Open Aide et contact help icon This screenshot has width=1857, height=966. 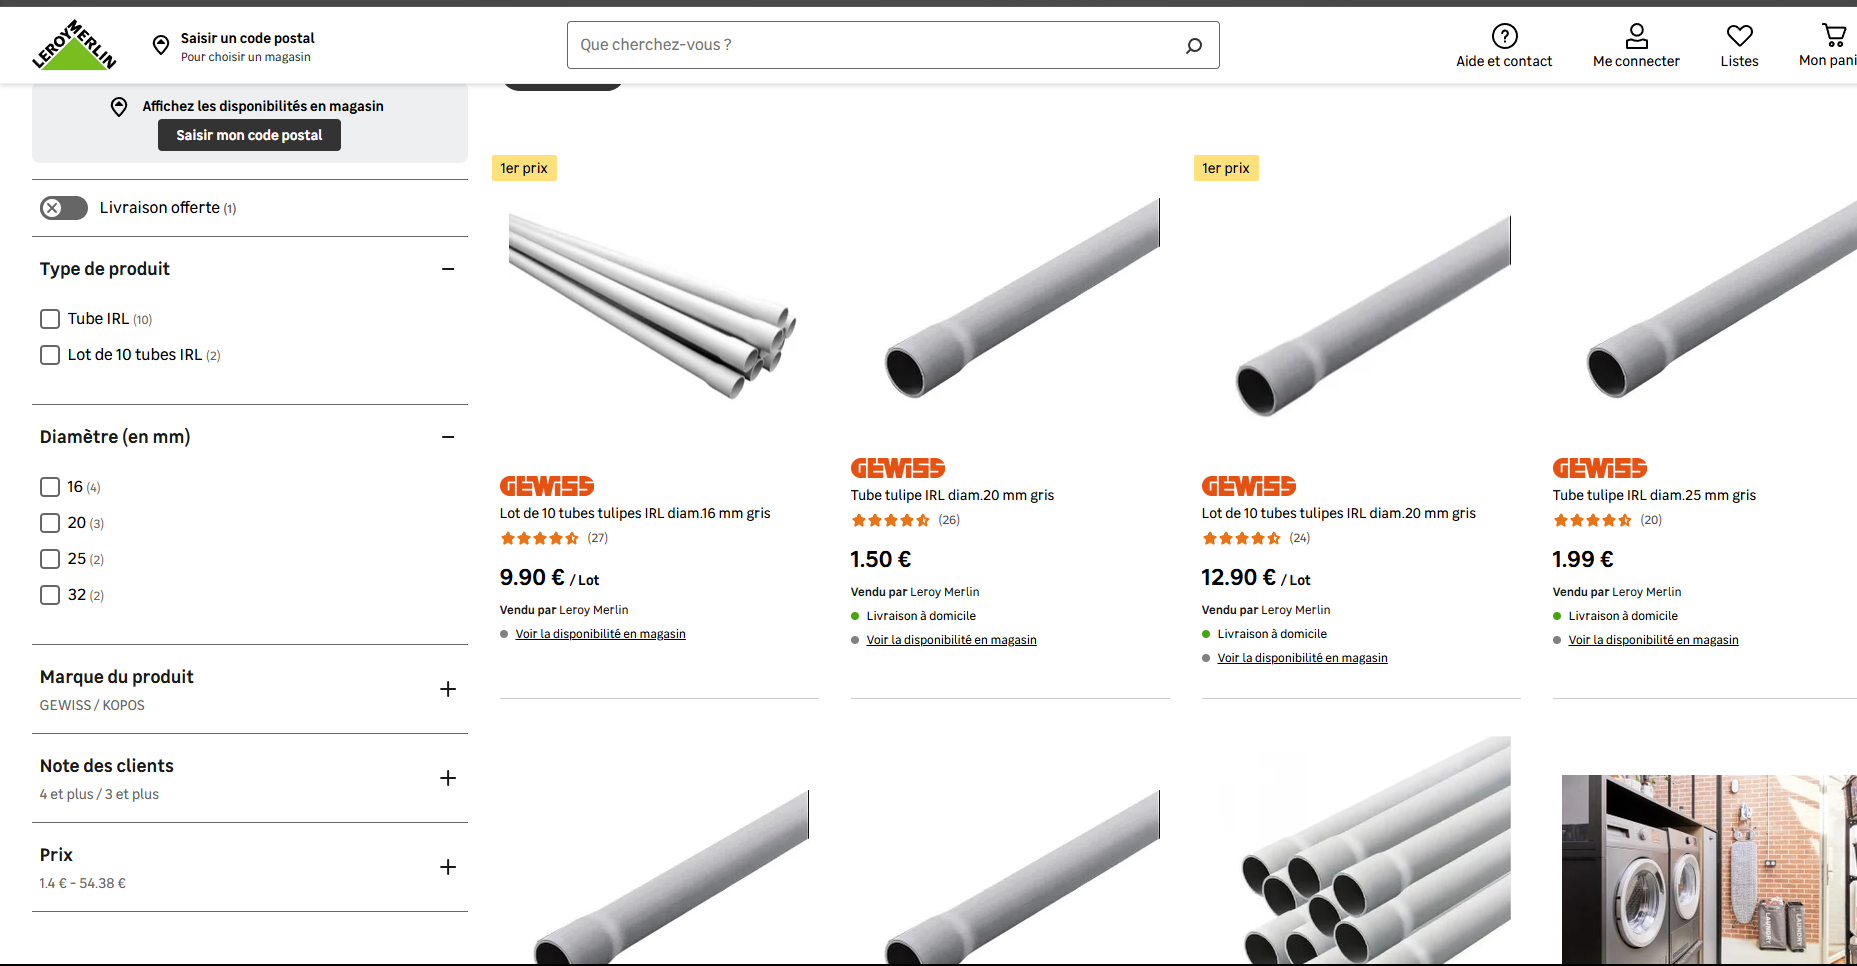(x=1504, y=36)
